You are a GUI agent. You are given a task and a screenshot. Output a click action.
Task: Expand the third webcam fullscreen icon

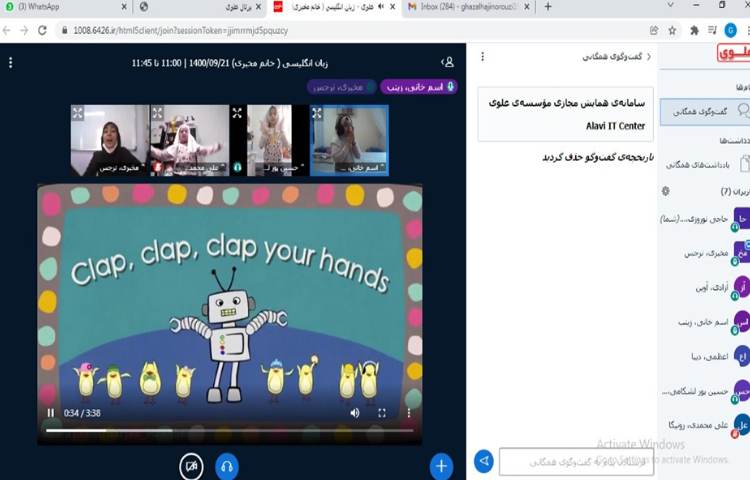(x=237, y=113)
